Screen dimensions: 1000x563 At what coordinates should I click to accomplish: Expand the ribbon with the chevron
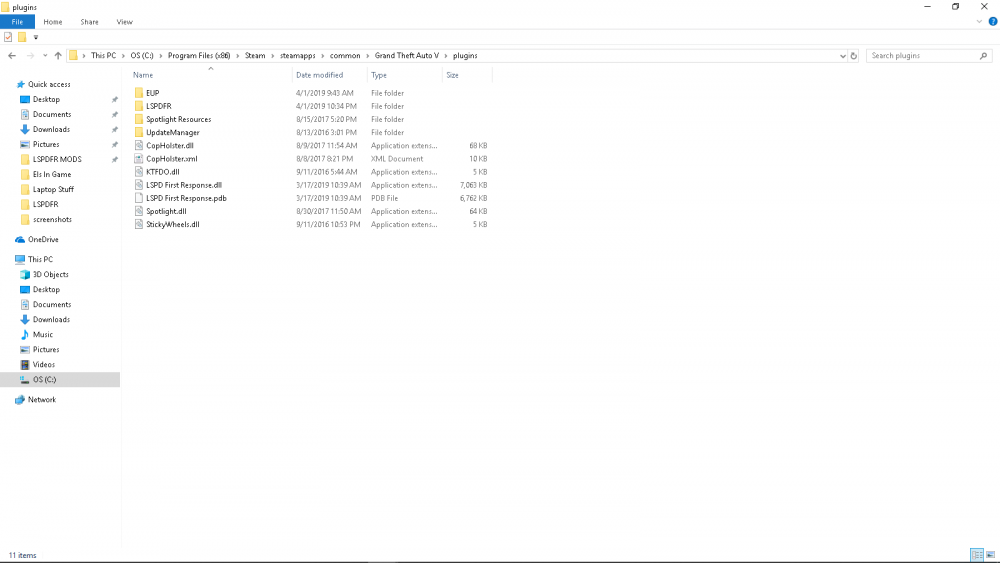click(x=979, y=22)
